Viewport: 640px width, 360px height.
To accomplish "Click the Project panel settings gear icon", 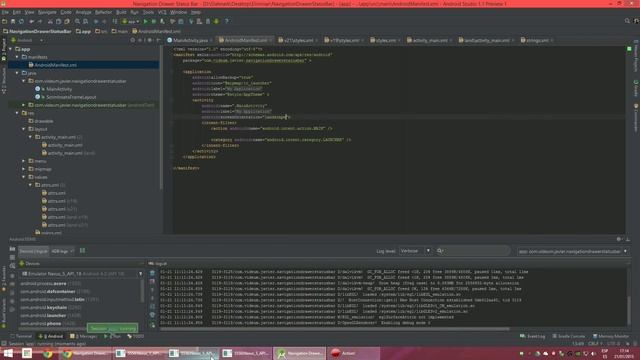I will [149, 40].
